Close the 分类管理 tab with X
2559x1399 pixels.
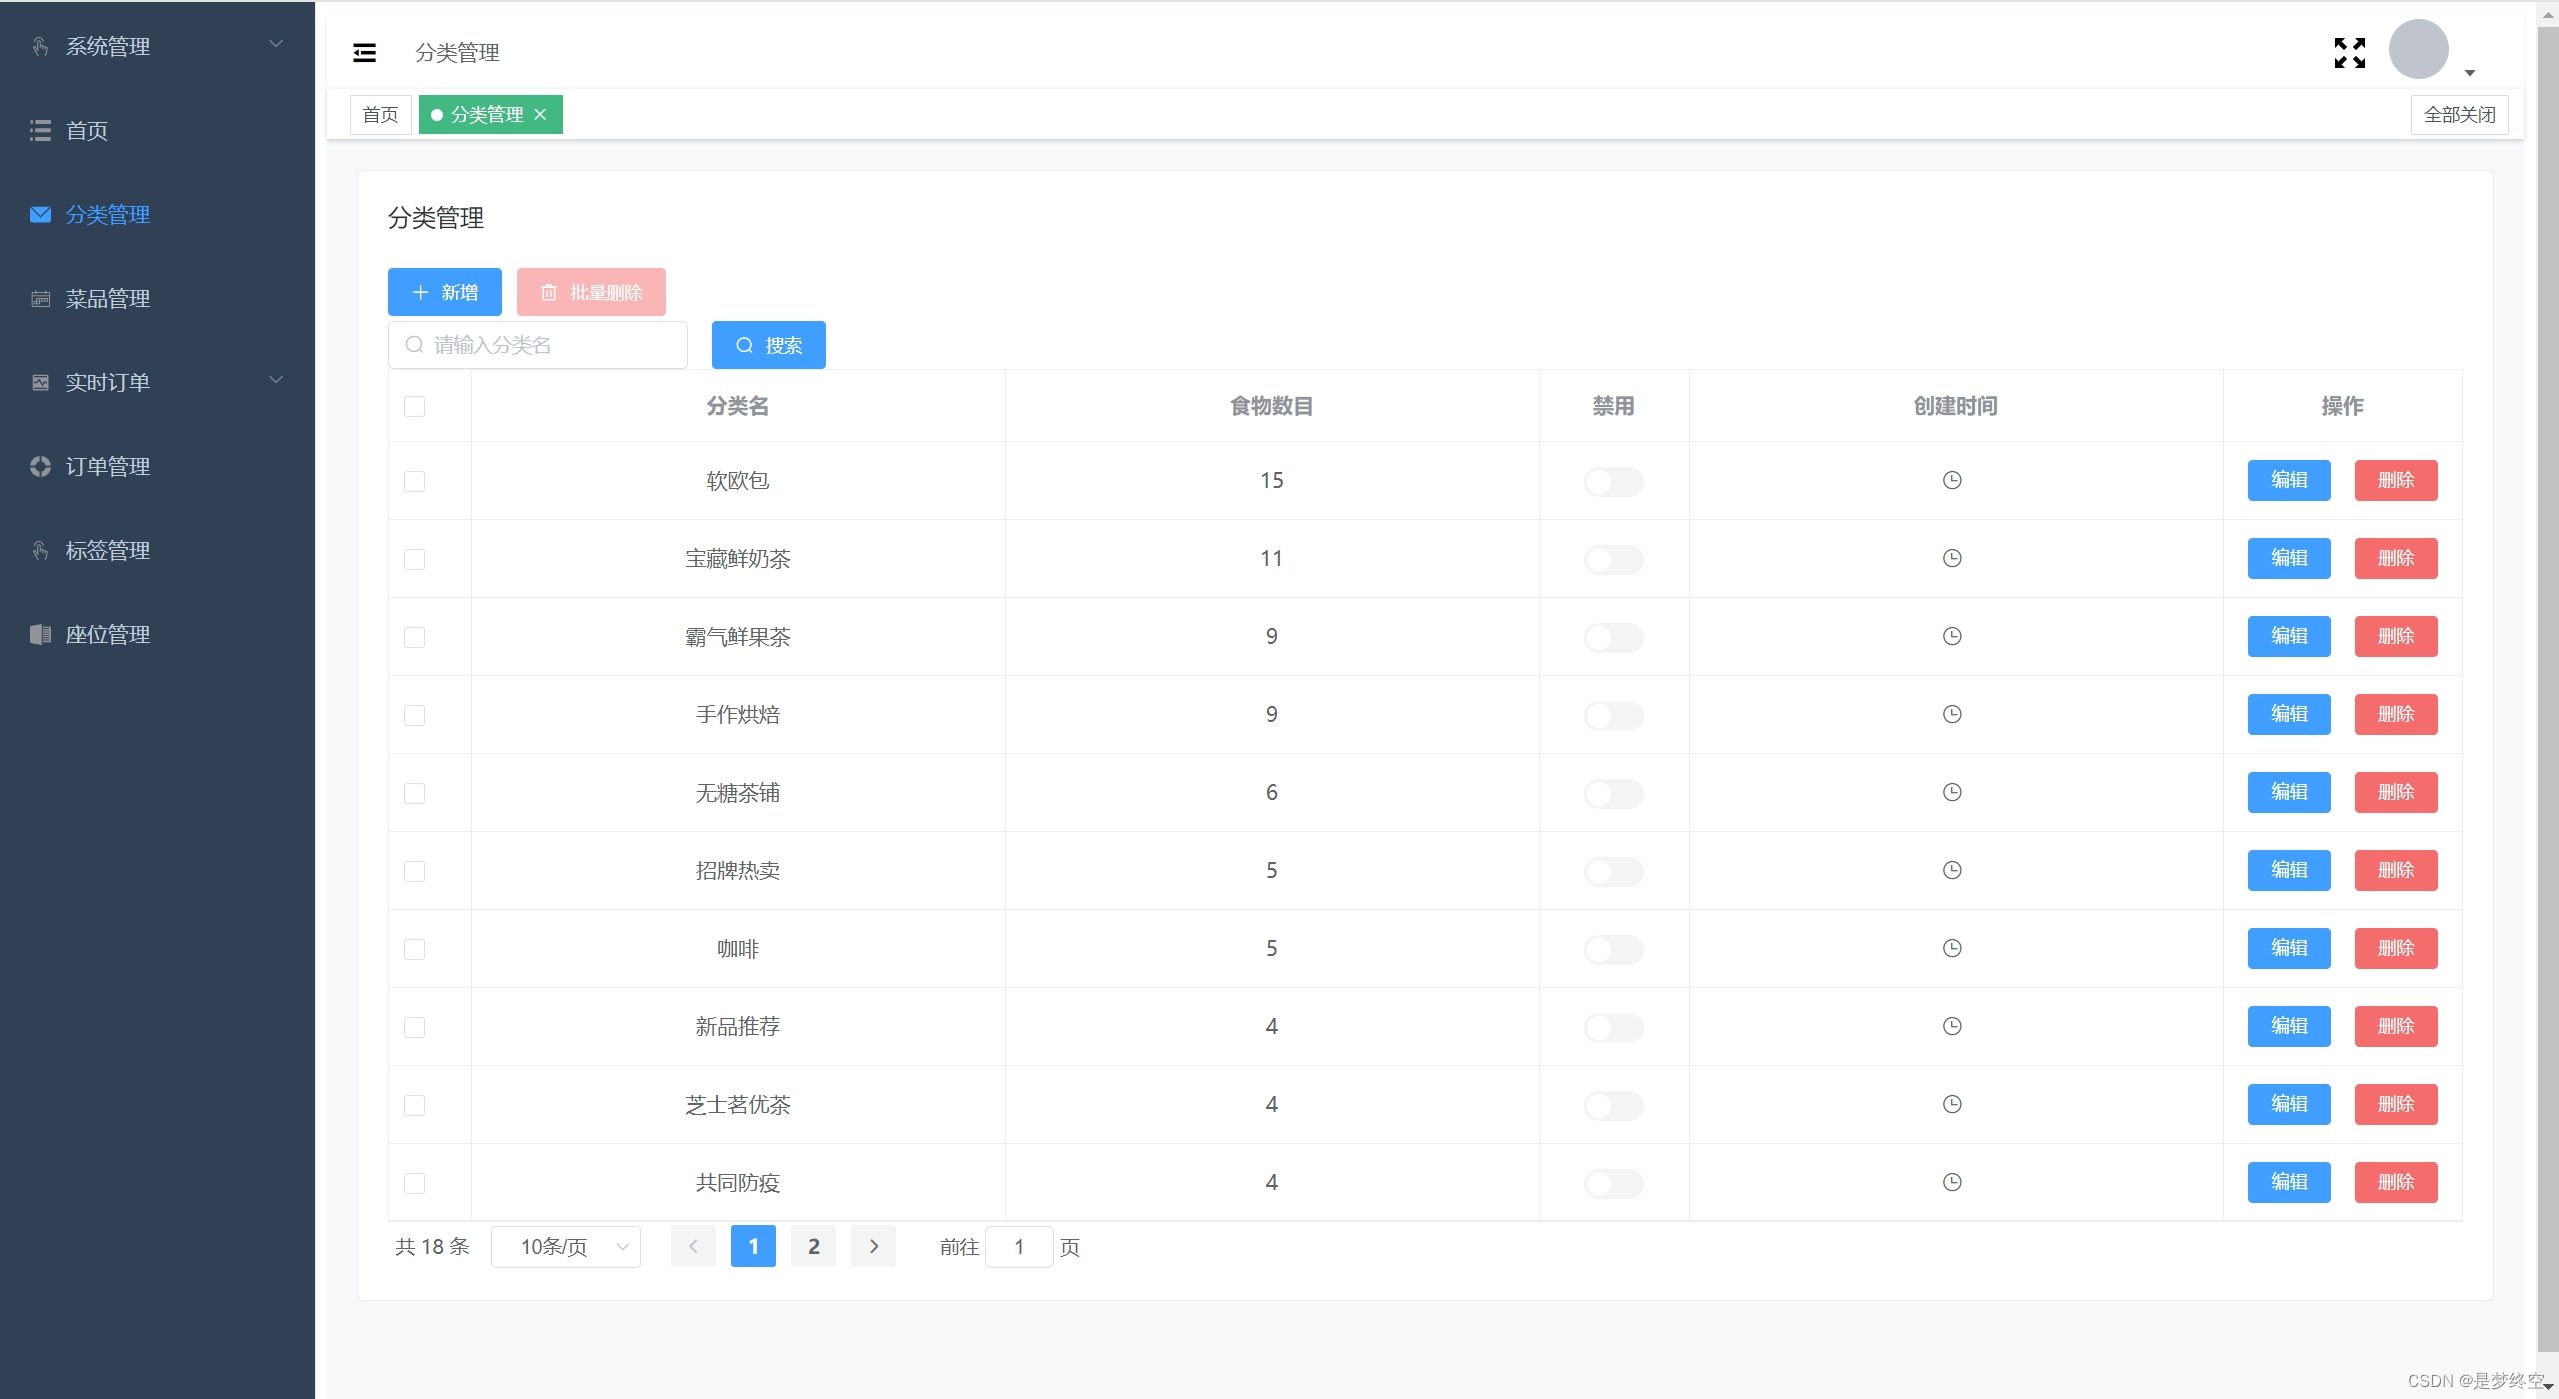[540, 114]
